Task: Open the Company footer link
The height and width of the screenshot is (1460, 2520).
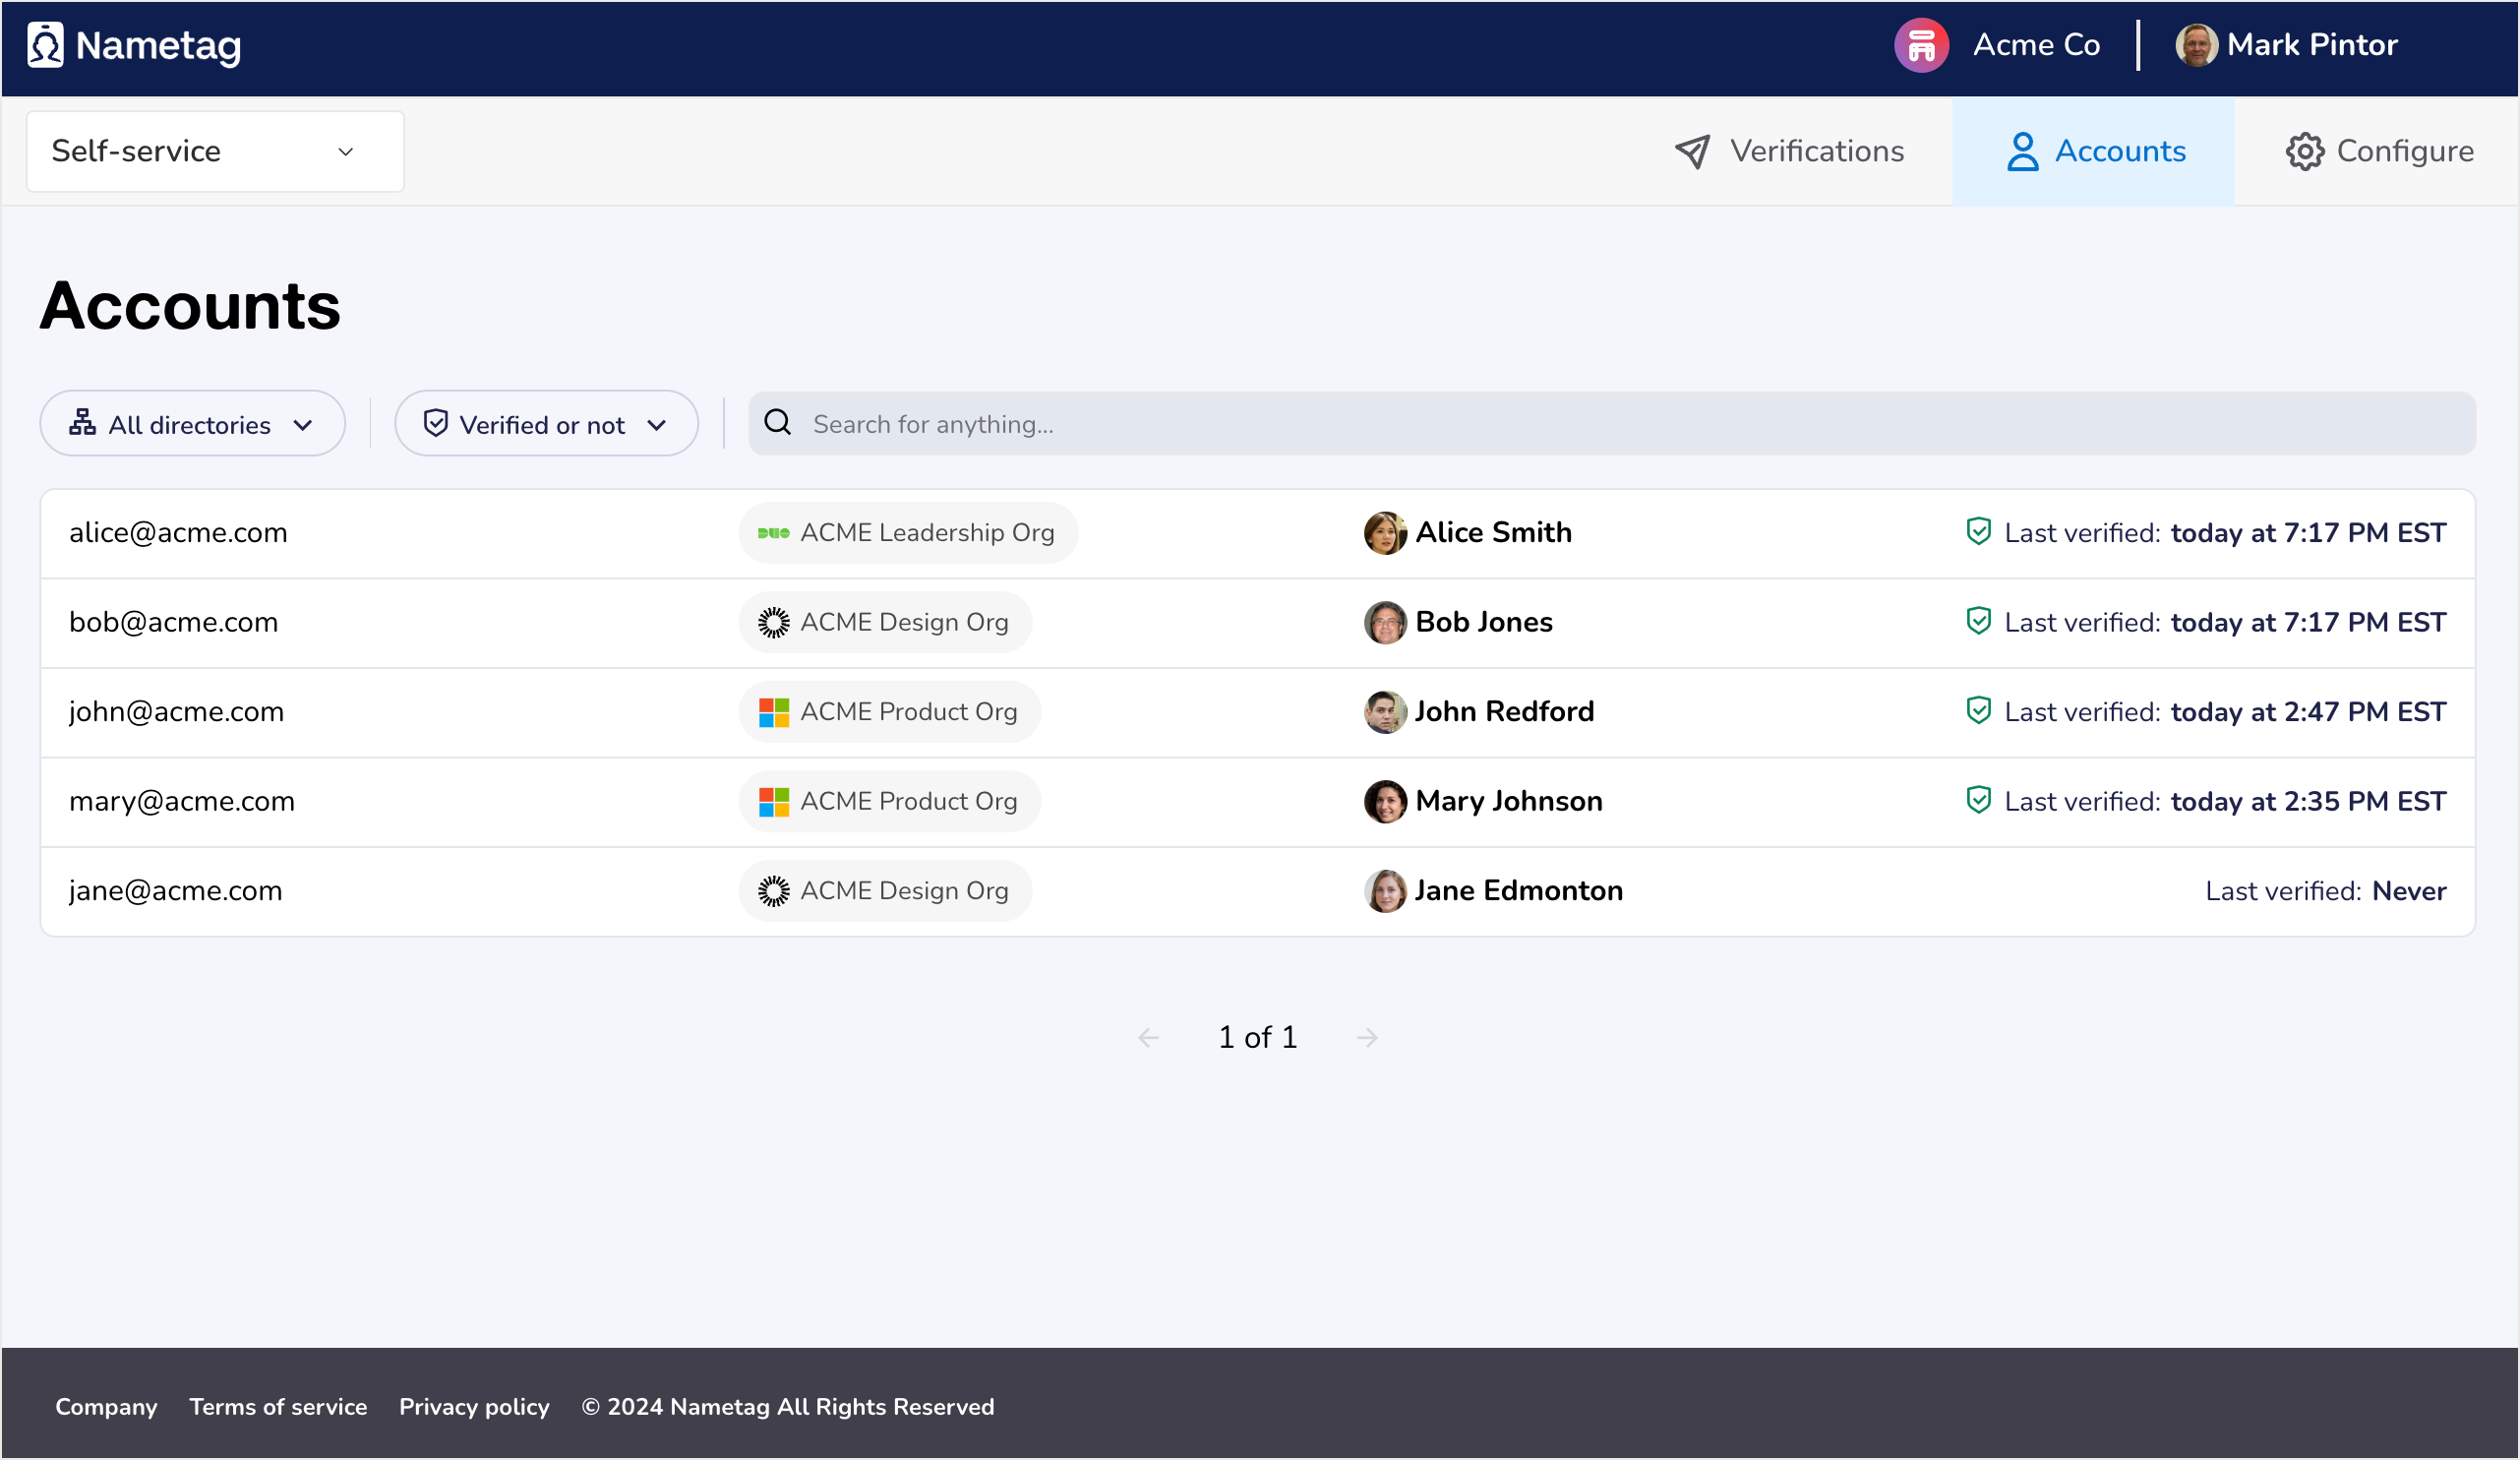Action: click(x=106, y=1407)
